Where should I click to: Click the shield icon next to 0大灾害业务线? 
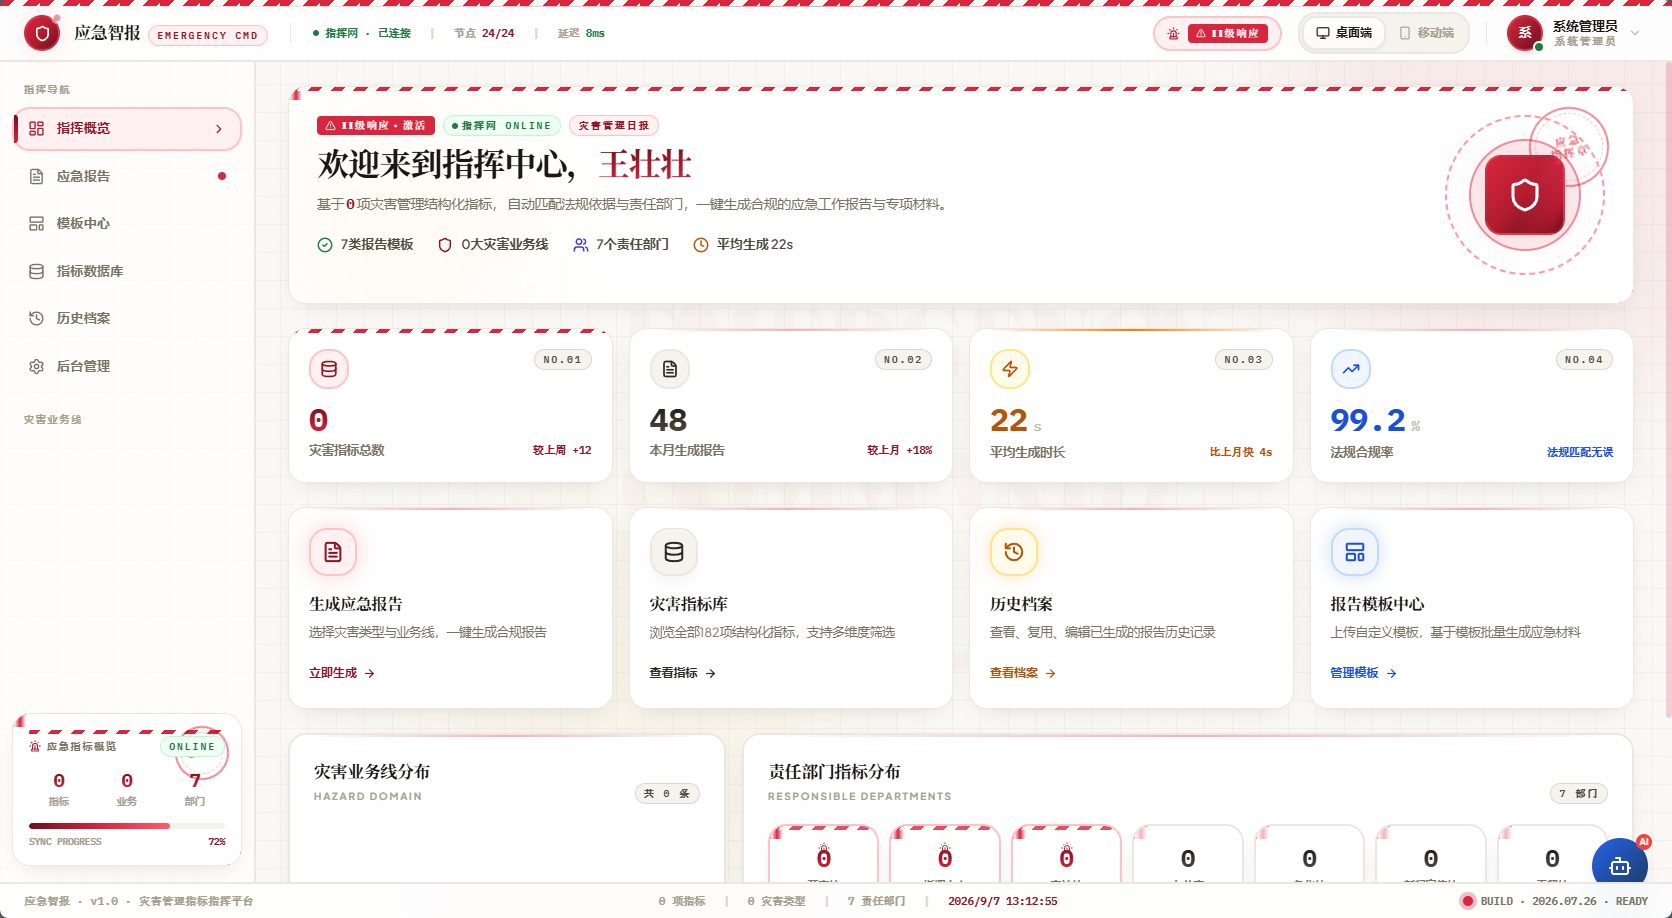tap(445, 245)
